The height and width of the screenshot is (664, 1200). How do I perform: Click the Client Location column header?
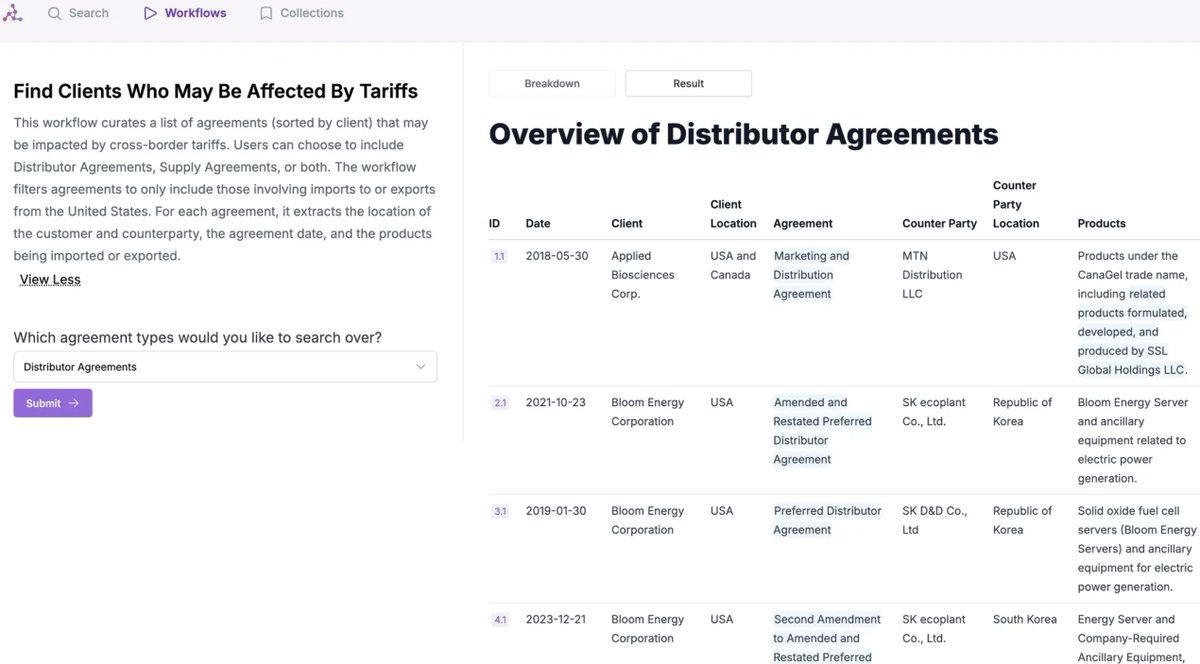[733, 214]
